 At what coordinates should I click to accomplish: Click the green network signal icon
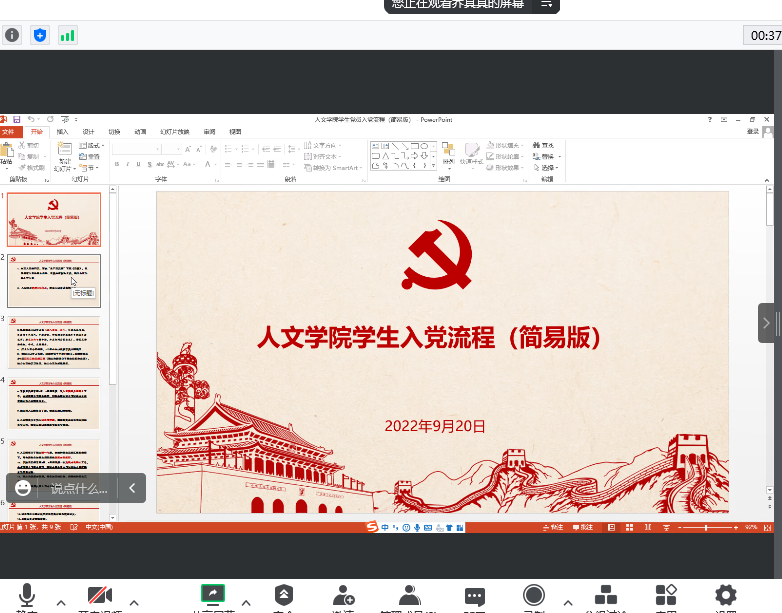click(67, 35)
